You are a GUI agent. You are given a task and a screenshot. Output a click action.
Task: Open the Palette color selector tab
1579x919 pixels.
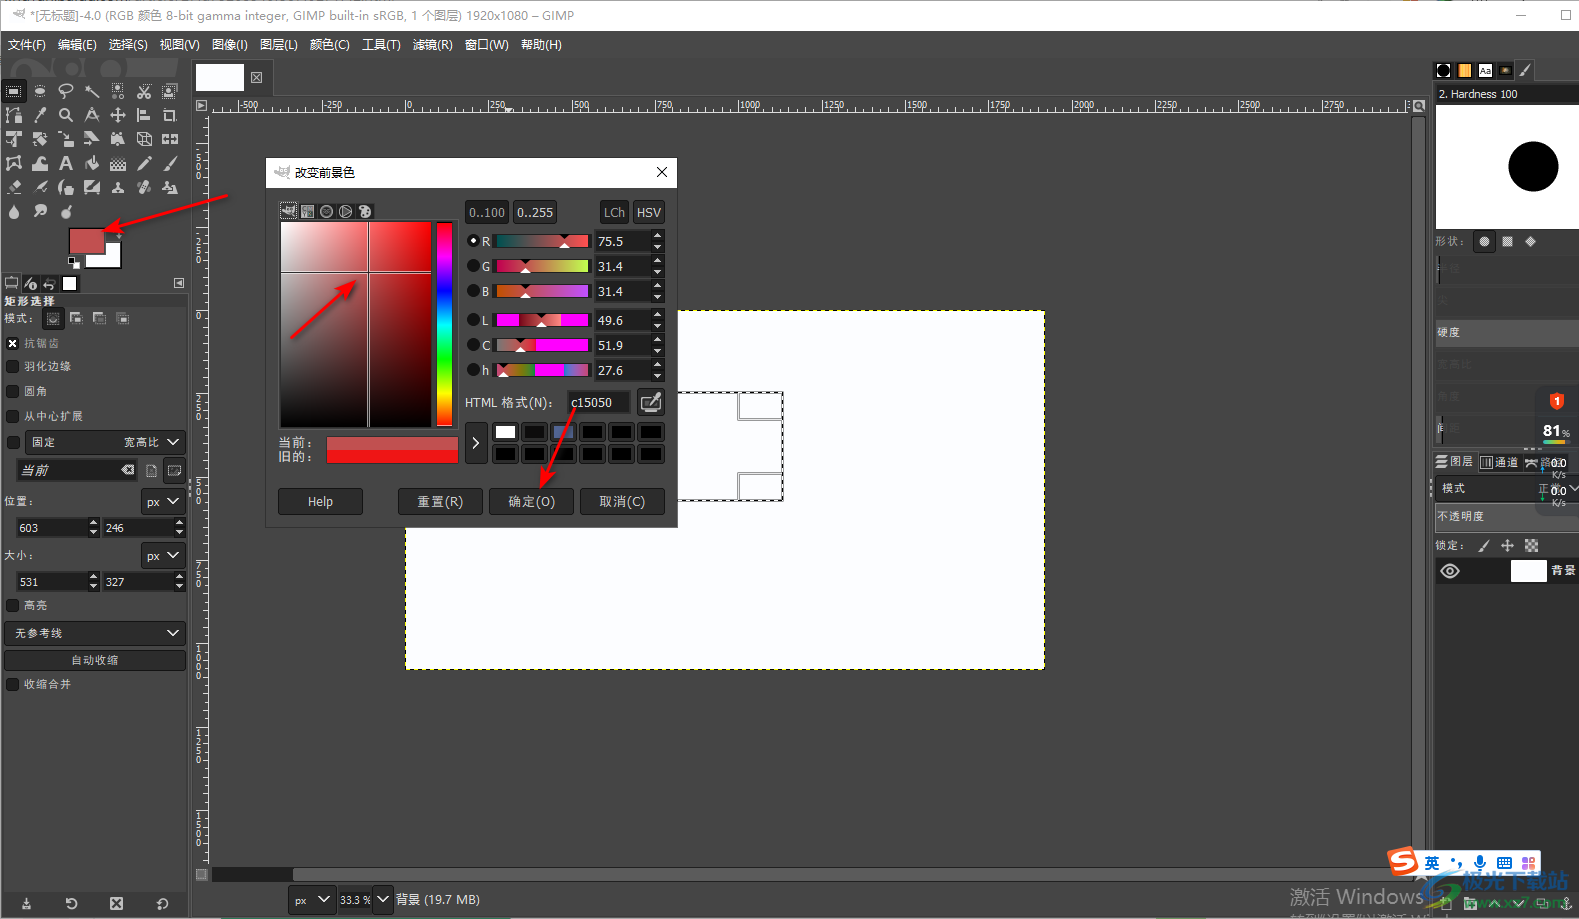tap(364, 211)
